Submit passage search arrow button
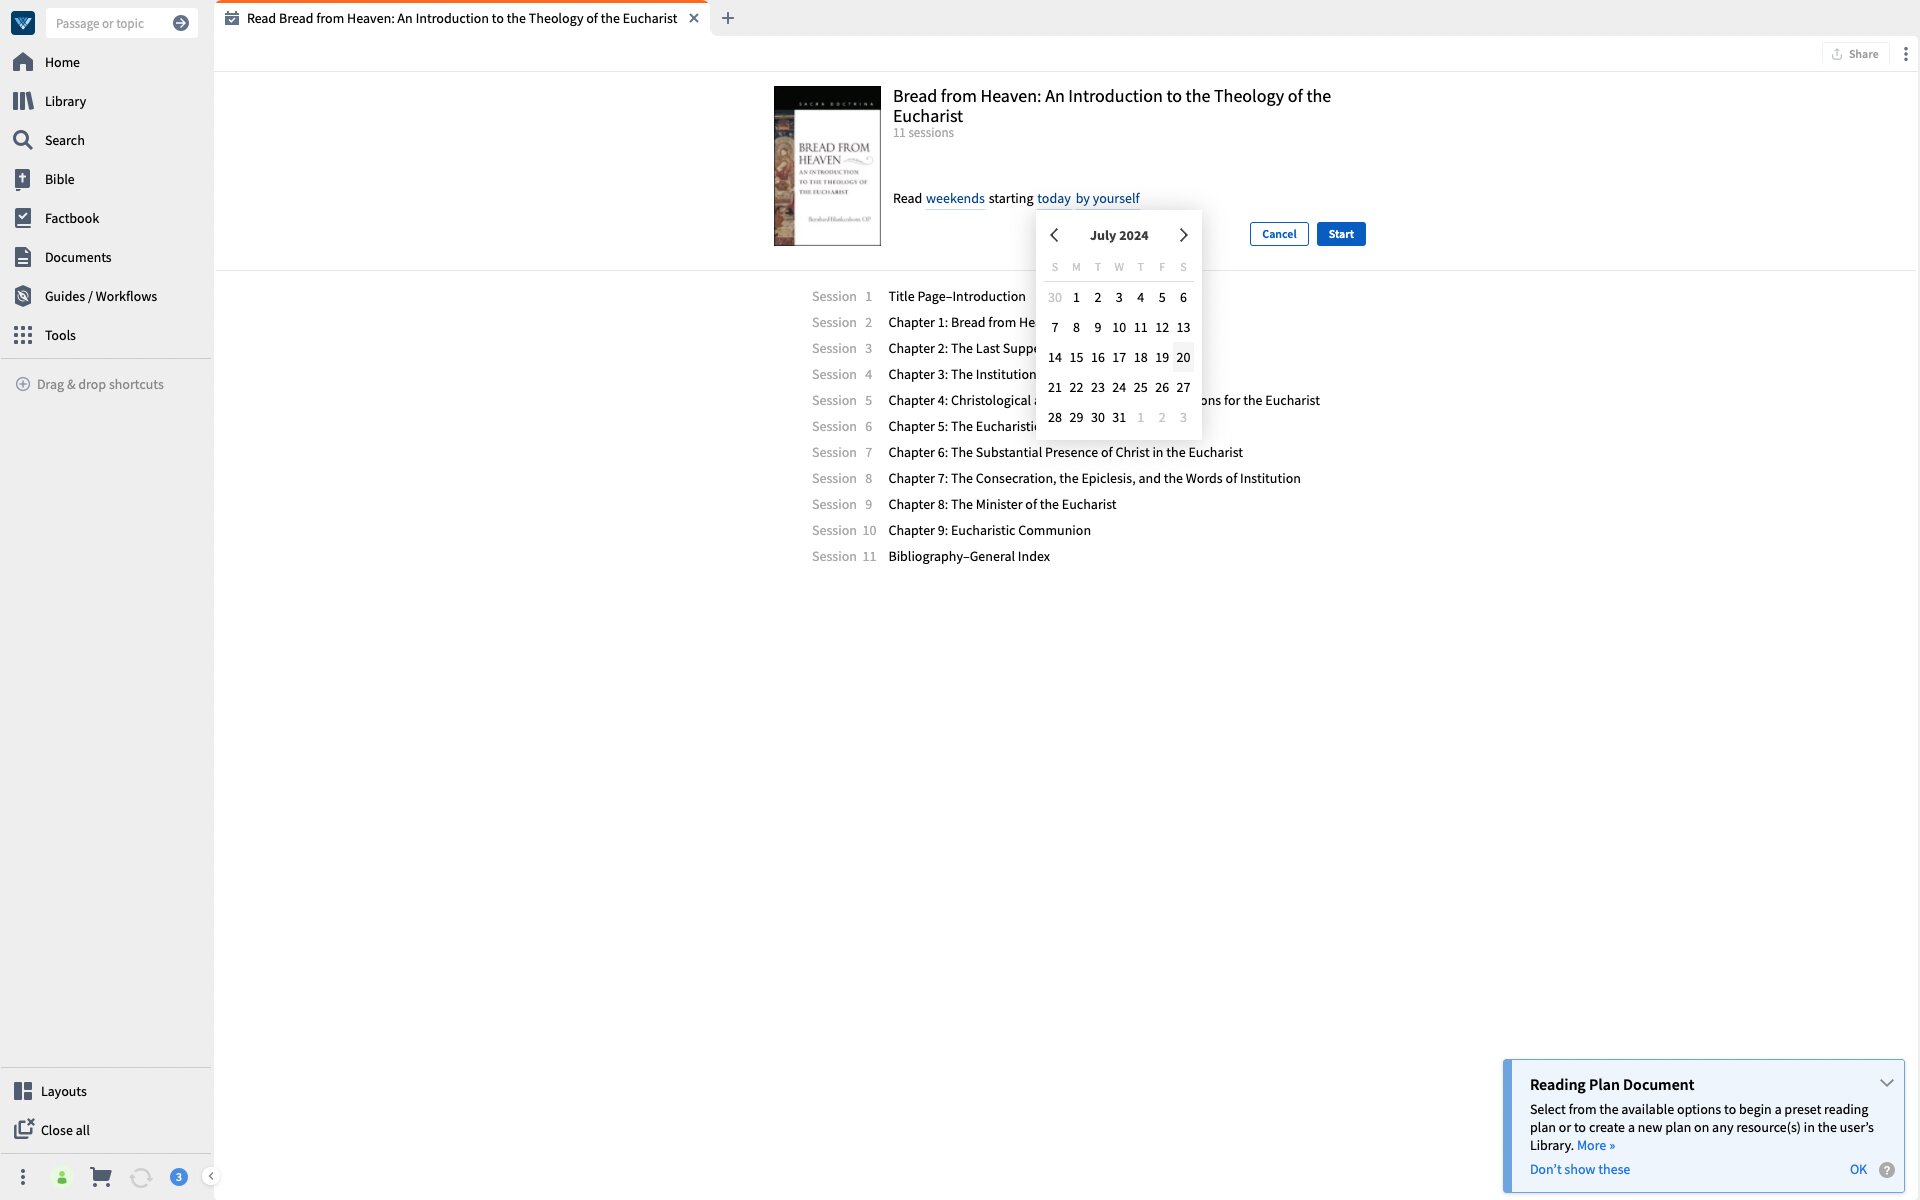Viewport: 1920px width, 1200px height. (x=181, y=23)
